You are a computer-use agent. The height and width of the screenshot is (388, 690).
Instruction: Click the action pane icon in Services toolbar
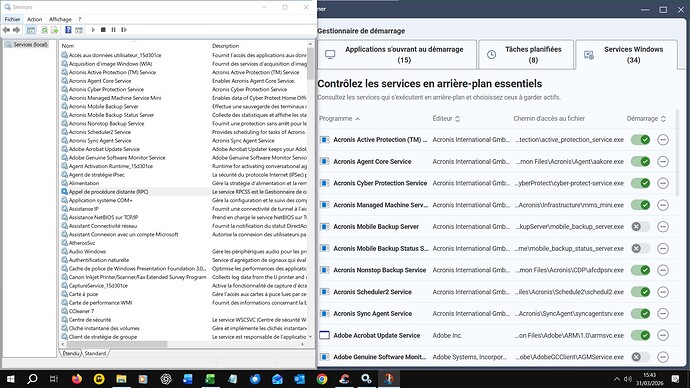pyautogui.click(x=79, y=30)
